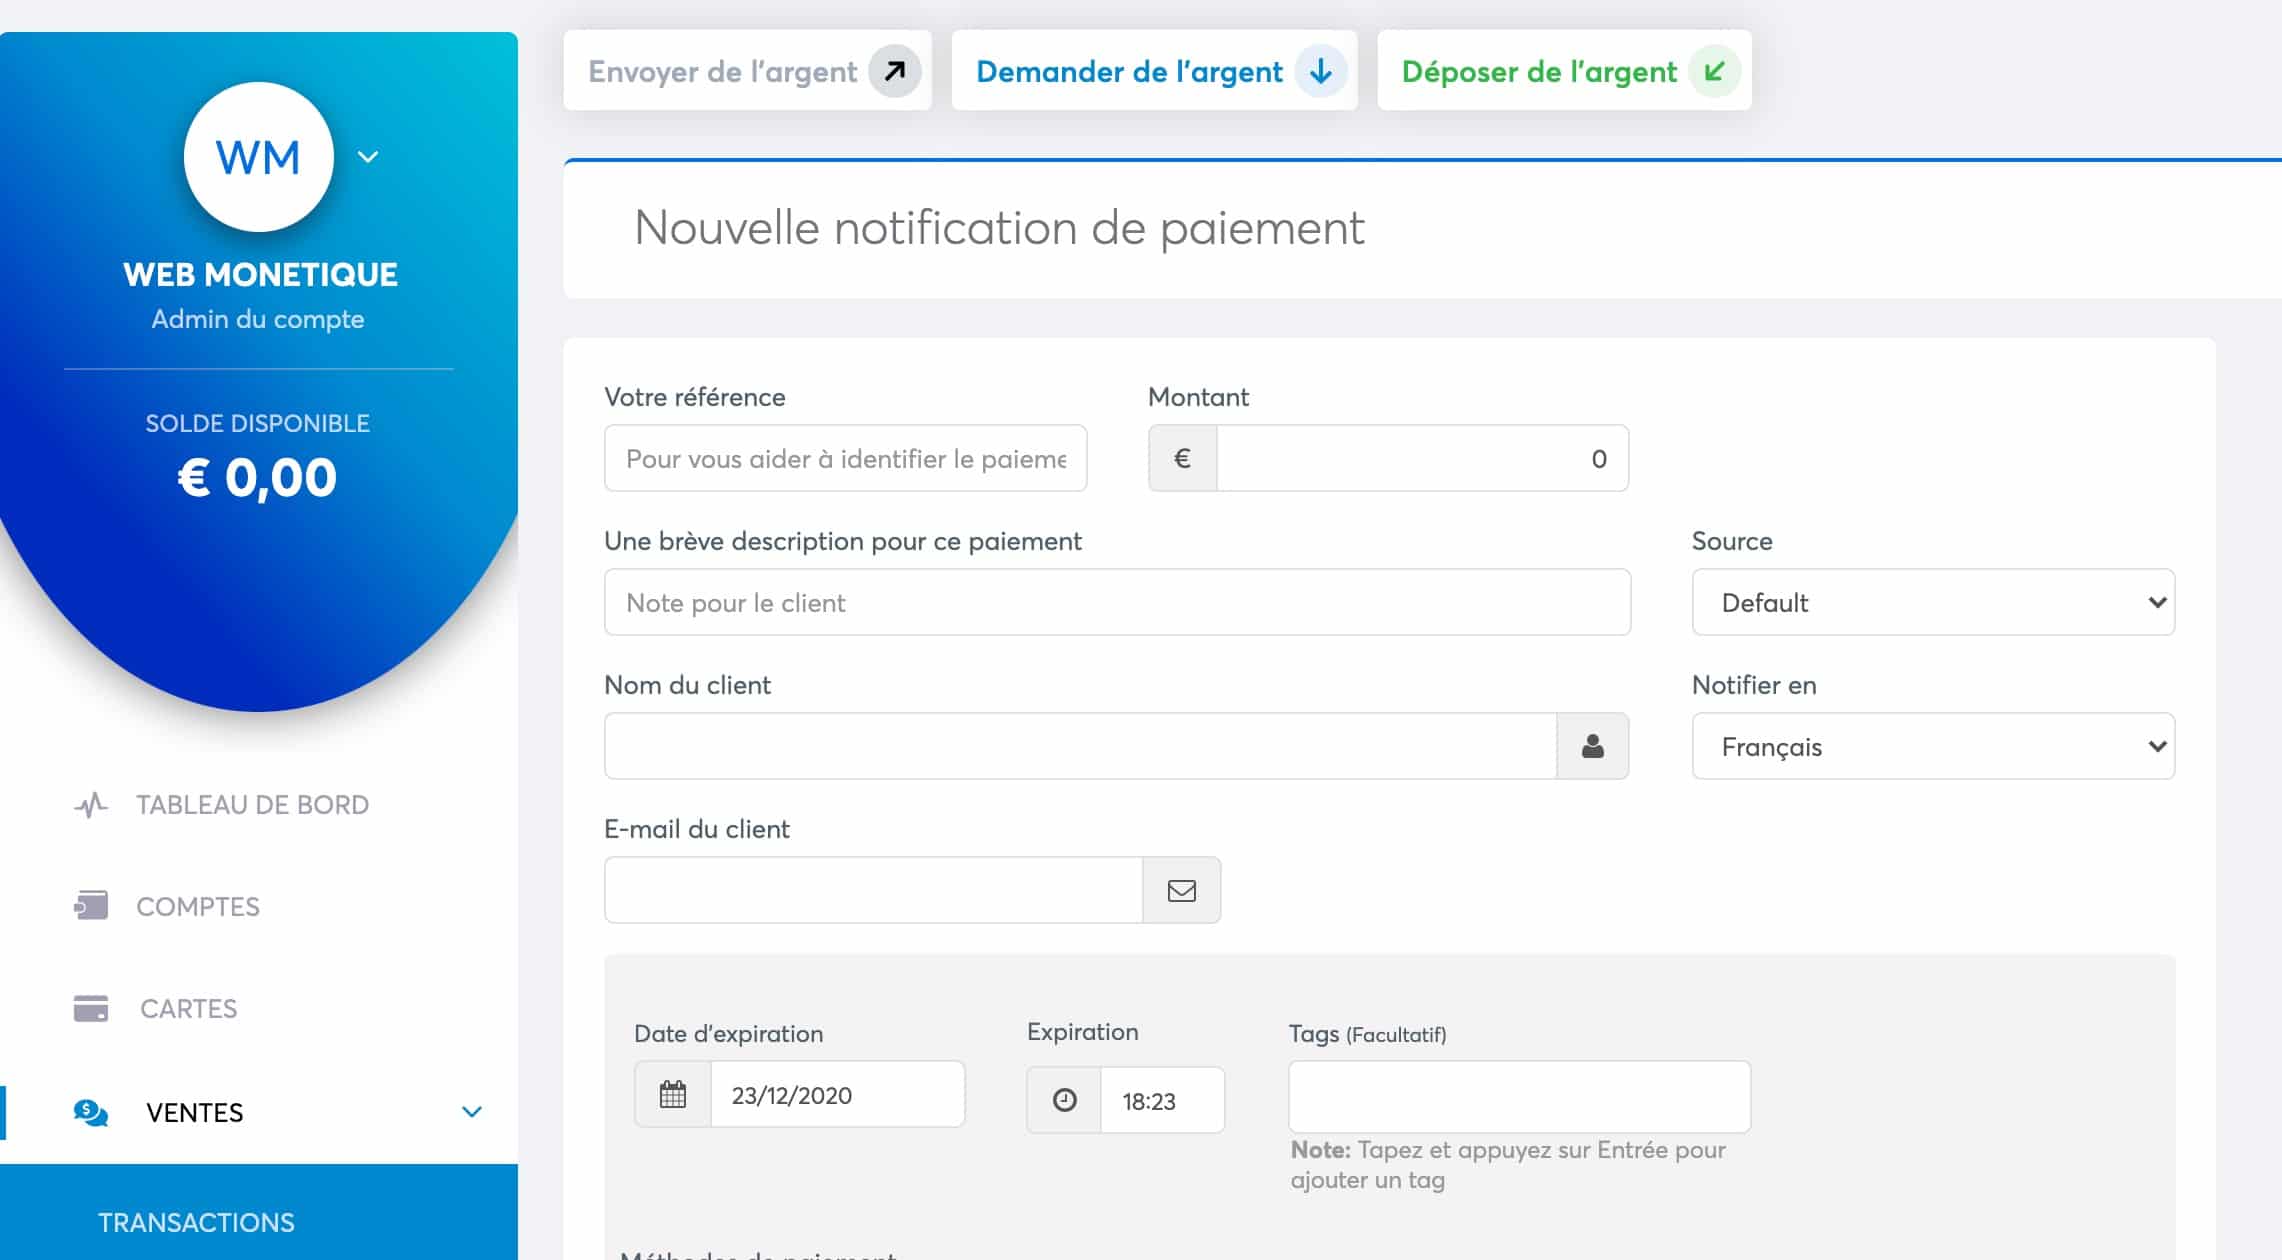Open COMPTES in the sidebar
This screenshot has width=2282, height=1260.
click(198, 906)
